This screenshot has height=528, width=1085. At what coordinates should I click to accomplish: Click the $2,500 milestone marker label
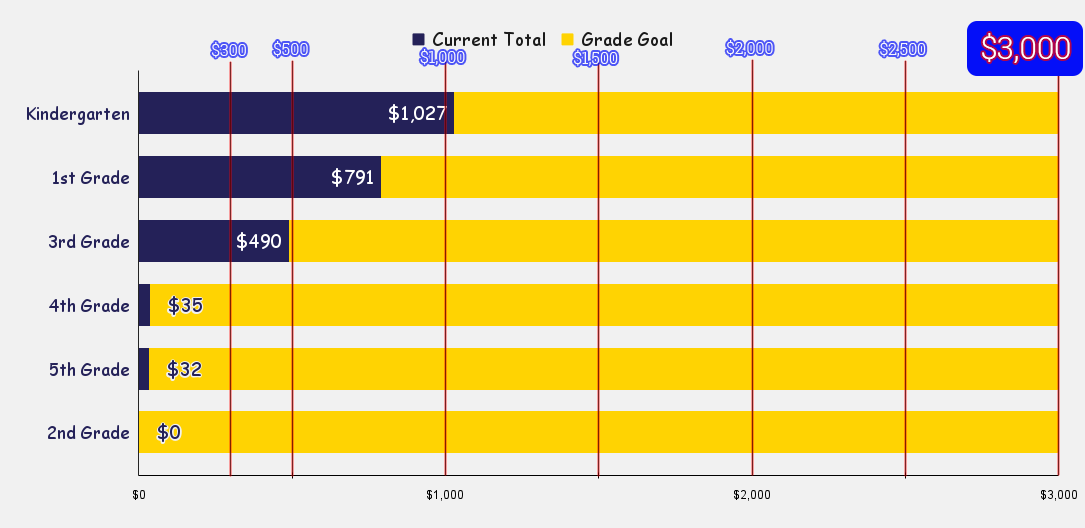click(903, 49)
